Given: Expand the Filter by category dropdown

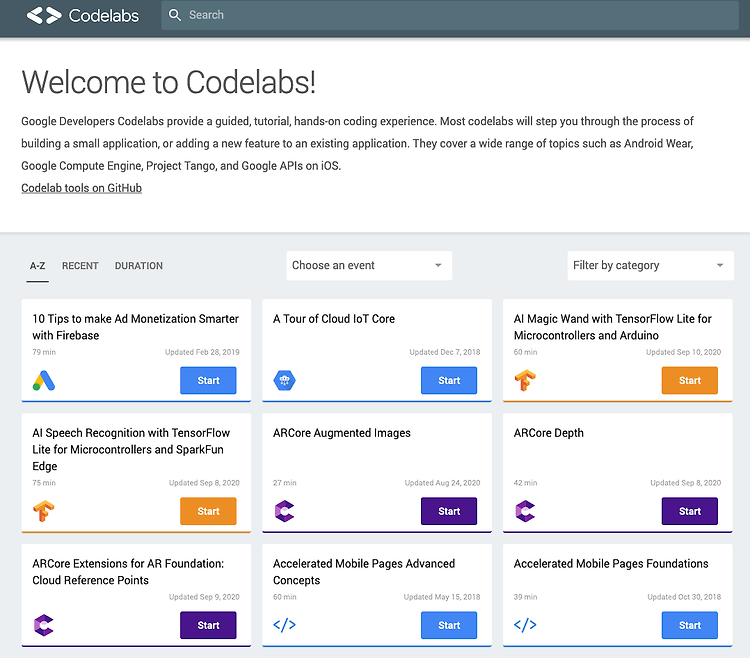Looking at the screenshot, I should point(651,265).
